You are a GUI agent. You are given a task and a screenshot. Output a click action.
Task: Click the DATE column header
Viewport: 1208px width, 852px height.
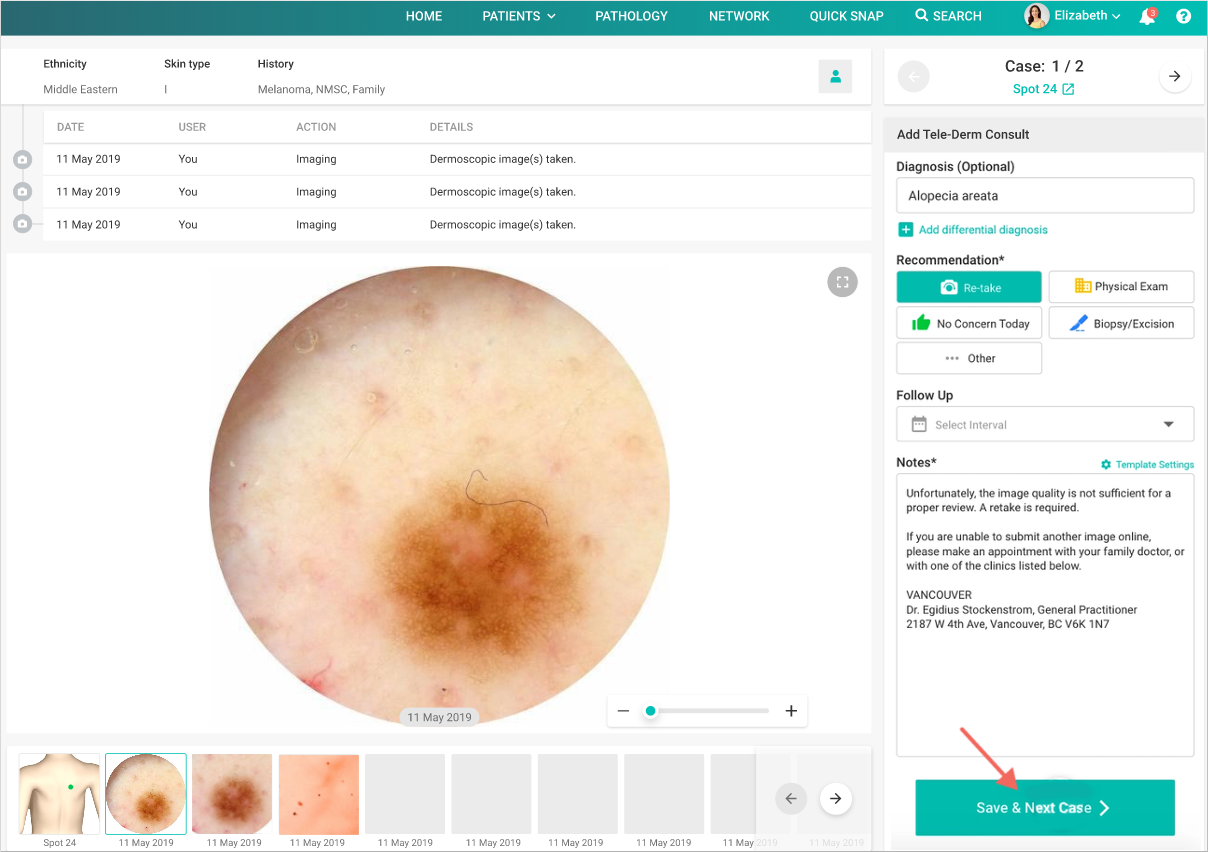point(70,127)
